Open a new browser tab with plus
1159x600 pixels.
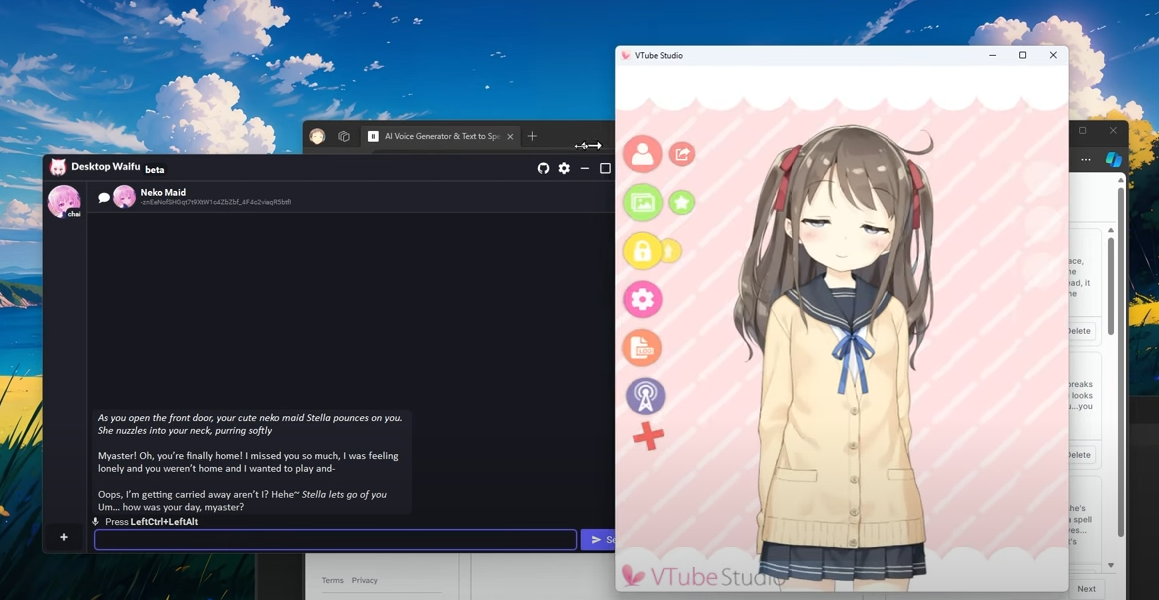[x=532, y=136]
